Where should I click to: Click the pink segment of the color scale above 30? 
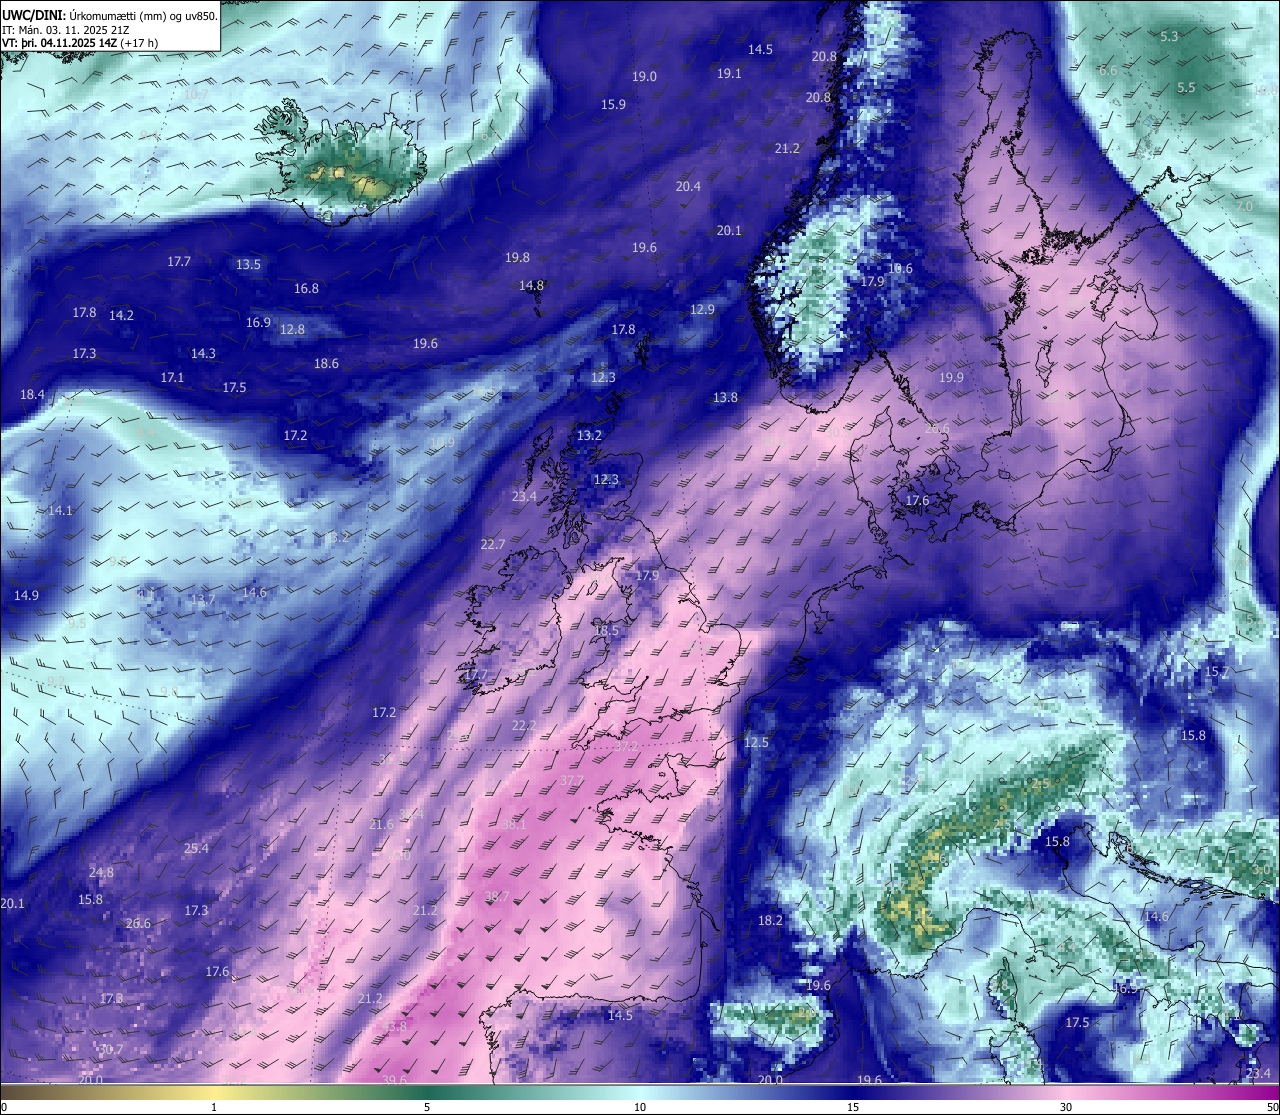pyautogui.click(x=1066, y=1092)
